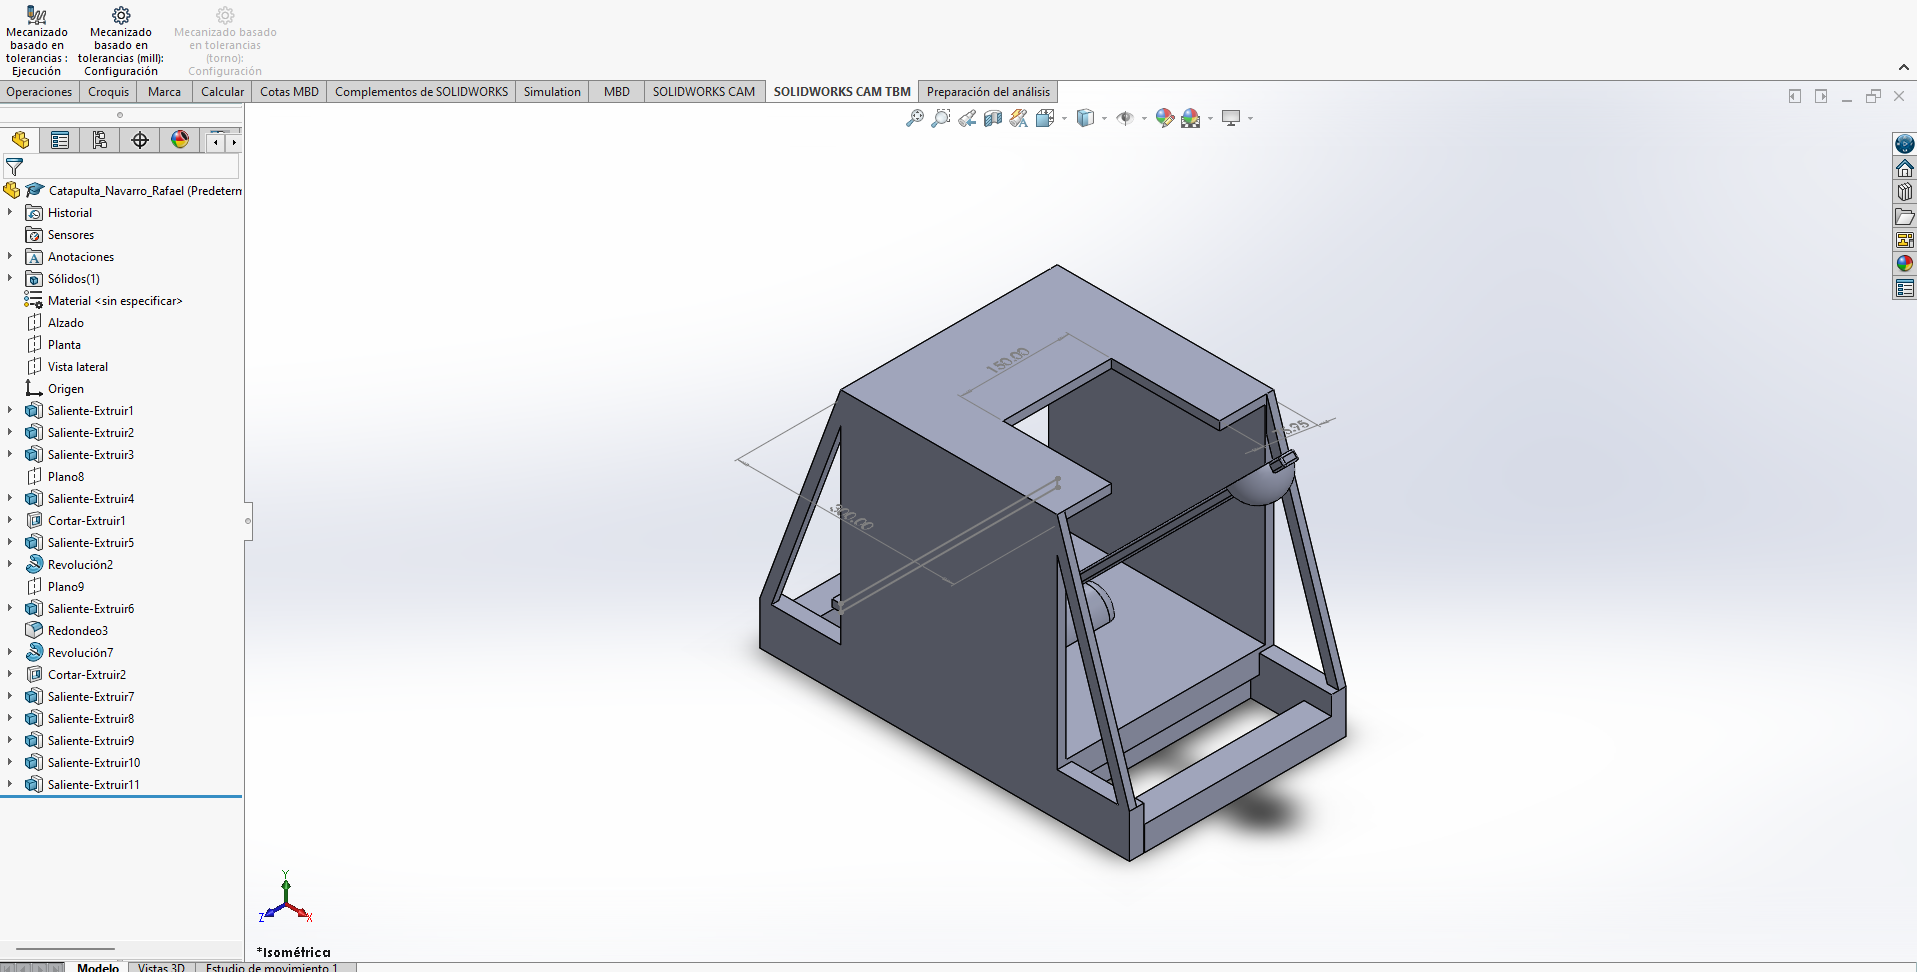Open task pane Home icon

point(1904,168)
